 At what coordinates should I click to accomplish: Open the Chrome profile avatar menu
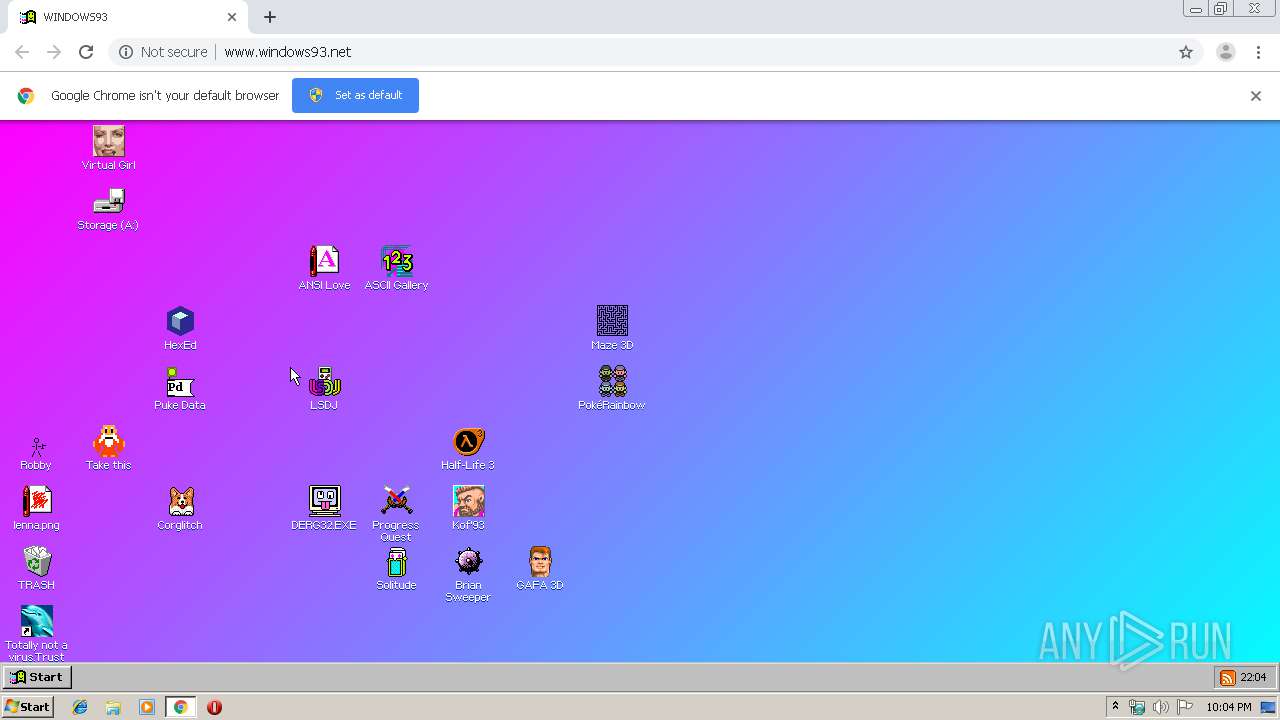(1226, 52)
